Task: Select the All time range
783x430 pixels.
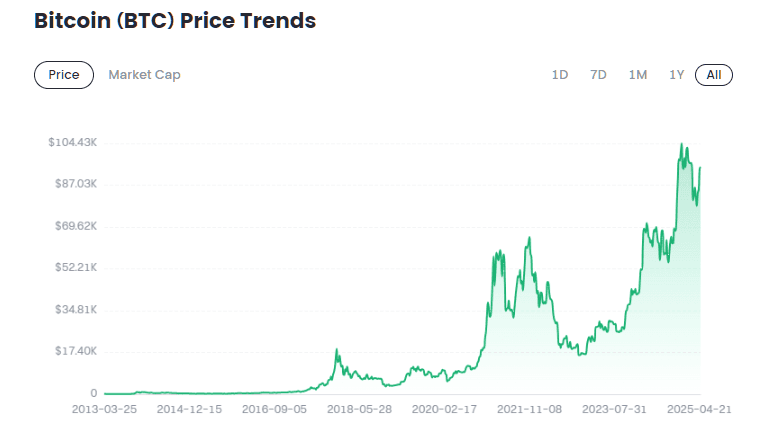Action: 714,75
